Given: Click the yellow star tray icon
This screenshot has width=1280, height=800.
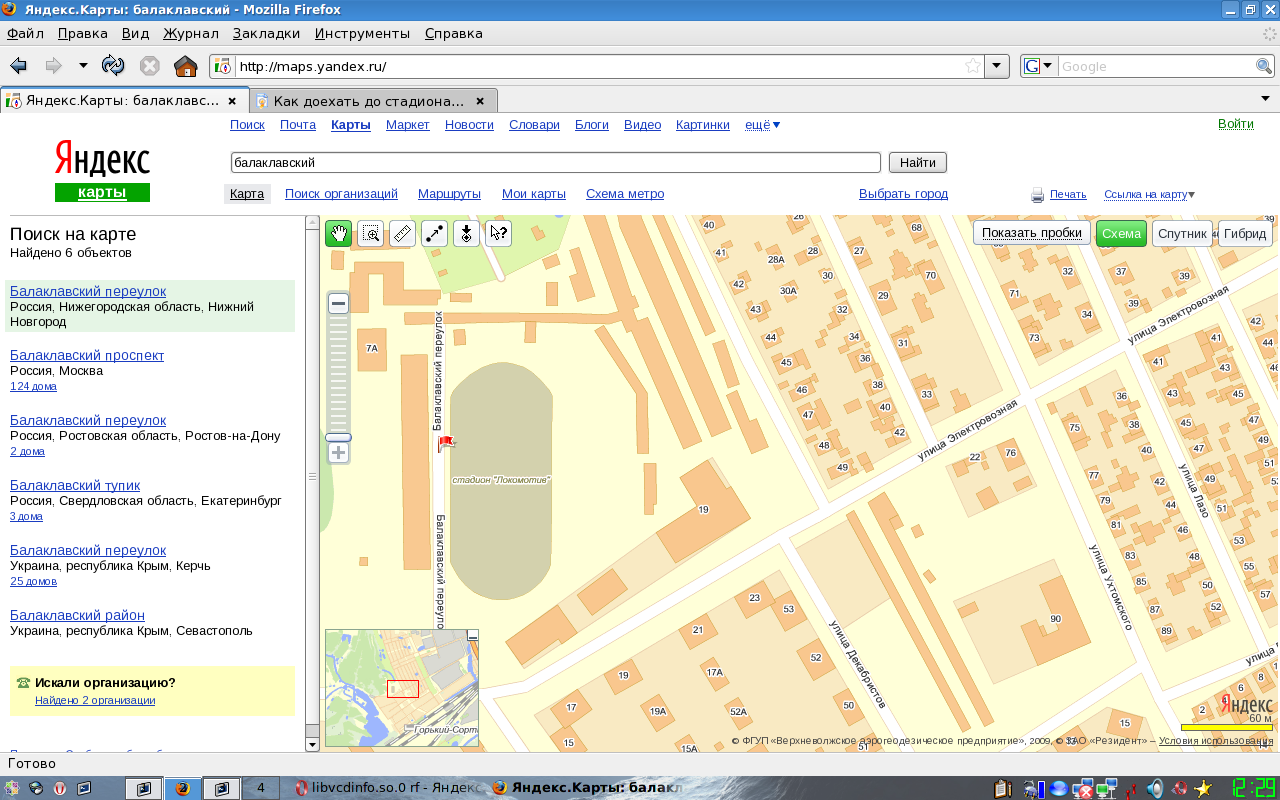Looking at the screenshot, I should pos(1204,788).
